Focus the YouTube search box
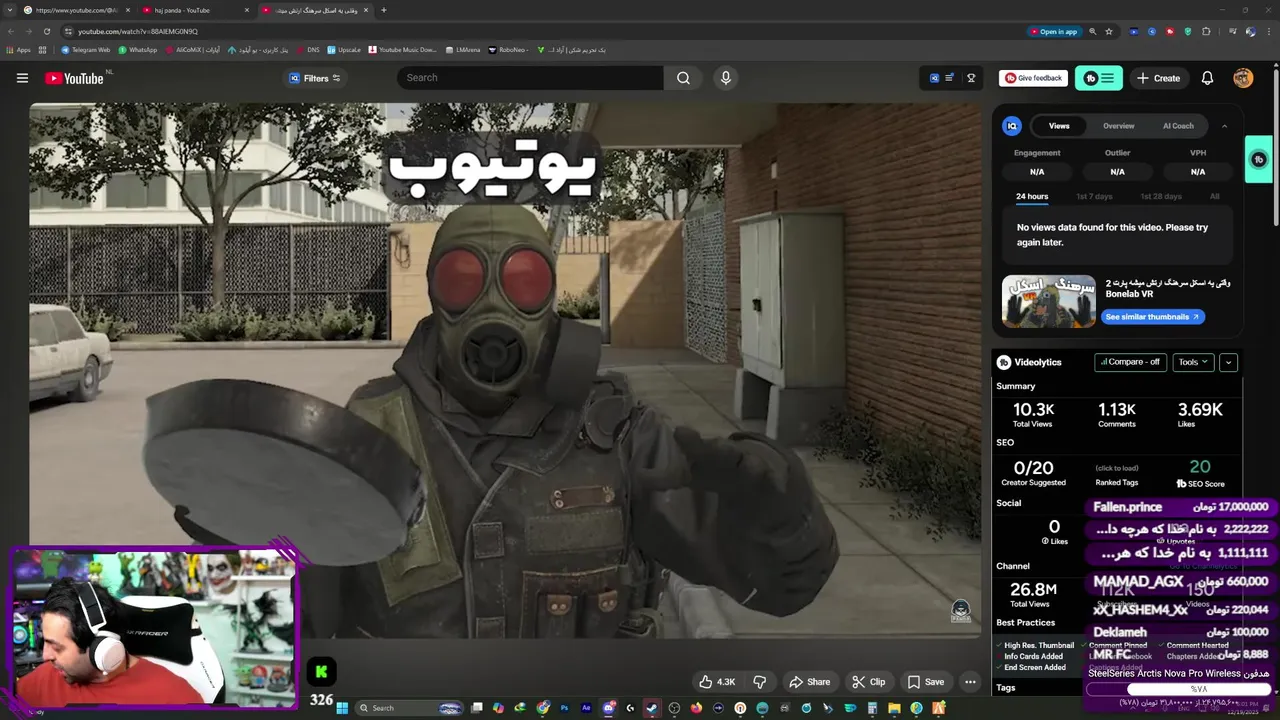This screenshot has height=720, width=1280. click(530, 78)
